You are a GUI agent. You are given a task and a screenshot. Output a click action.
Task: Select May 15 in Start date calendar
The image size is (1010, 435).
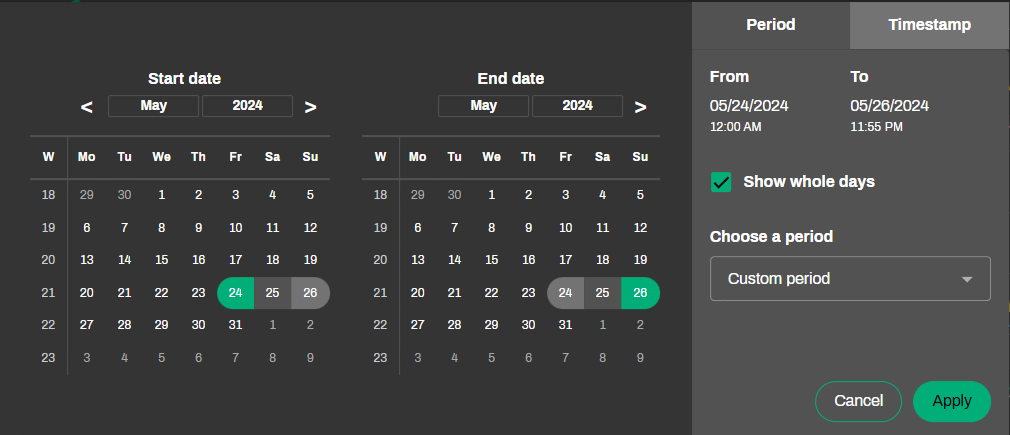[x=161, y=260]
